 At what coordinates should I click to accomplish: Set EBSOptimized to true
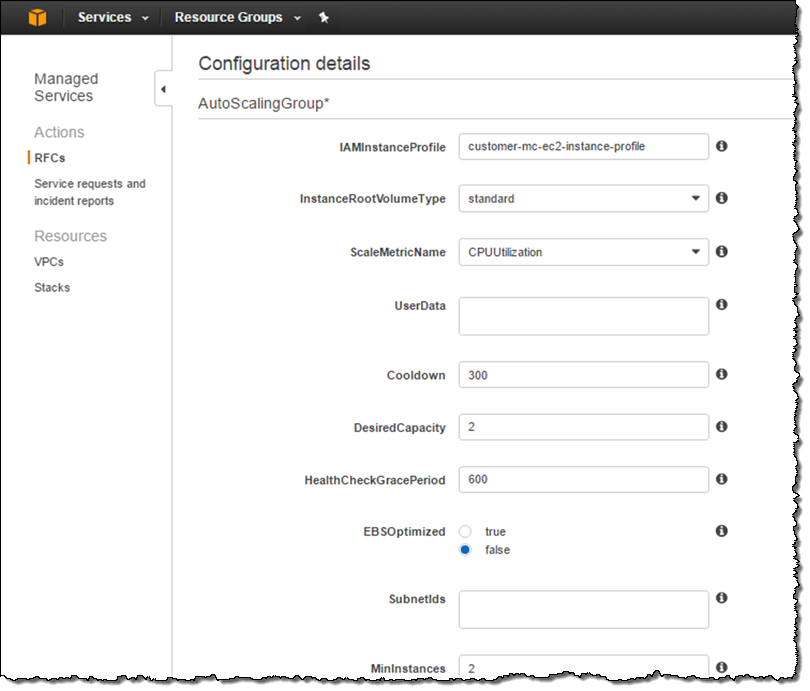465,532
